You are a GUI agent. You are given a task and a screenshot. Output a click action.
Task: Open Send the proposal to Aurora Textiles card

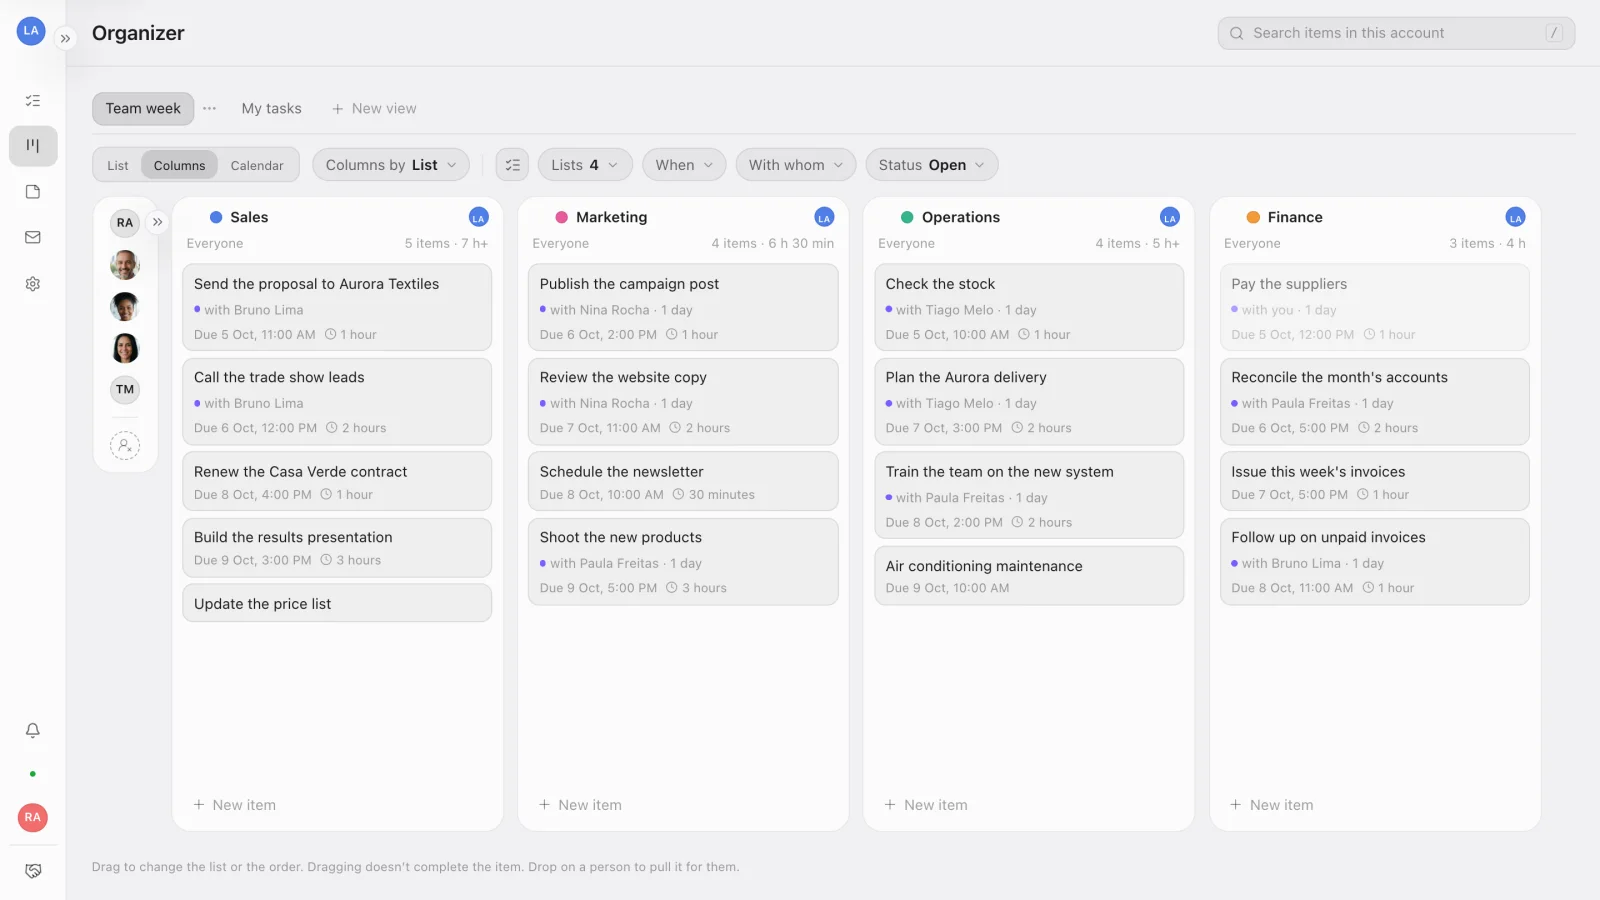[x=337, y=307]
